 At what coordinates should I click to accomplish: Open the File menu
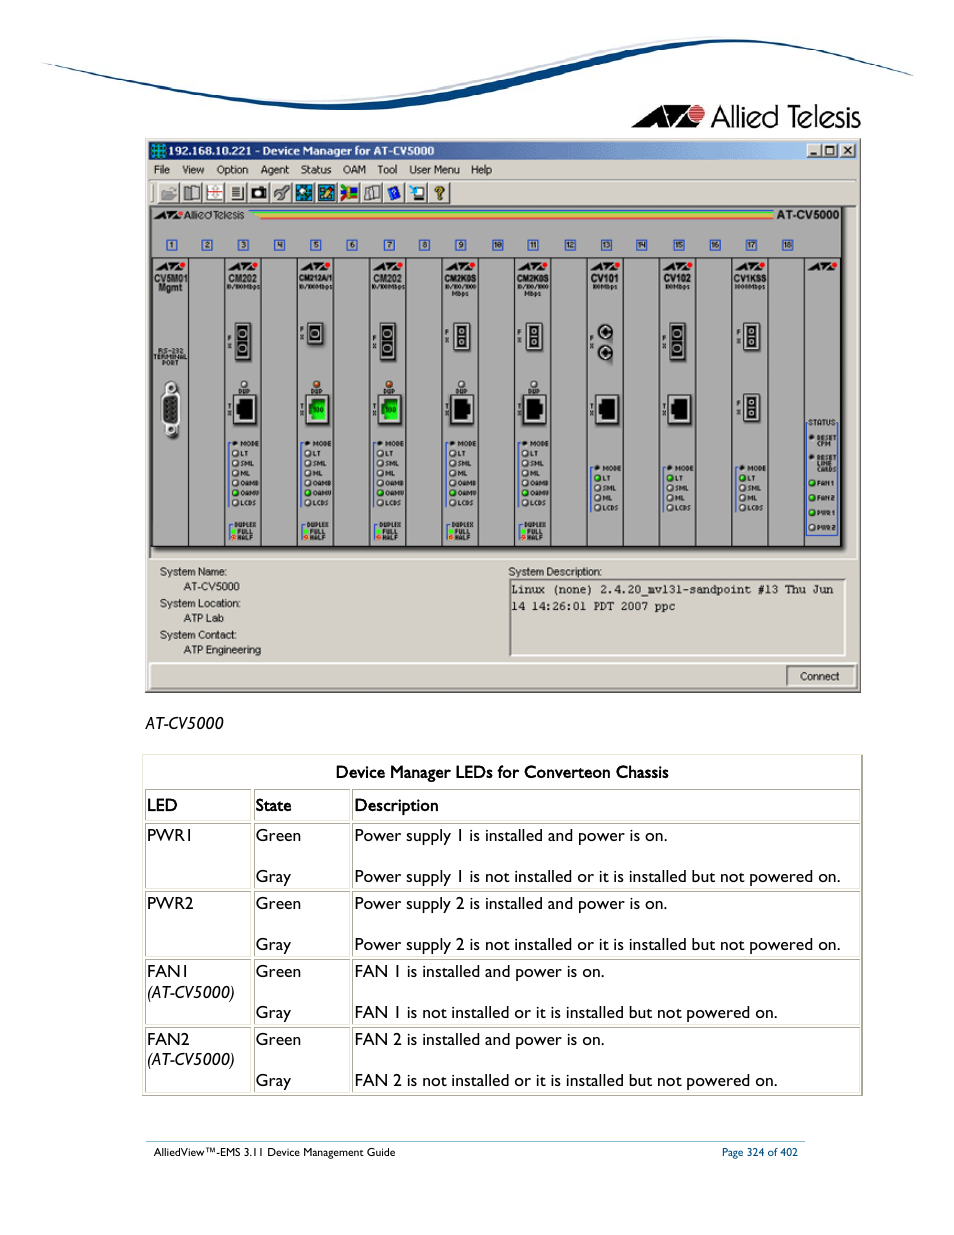tap(162, 170)
